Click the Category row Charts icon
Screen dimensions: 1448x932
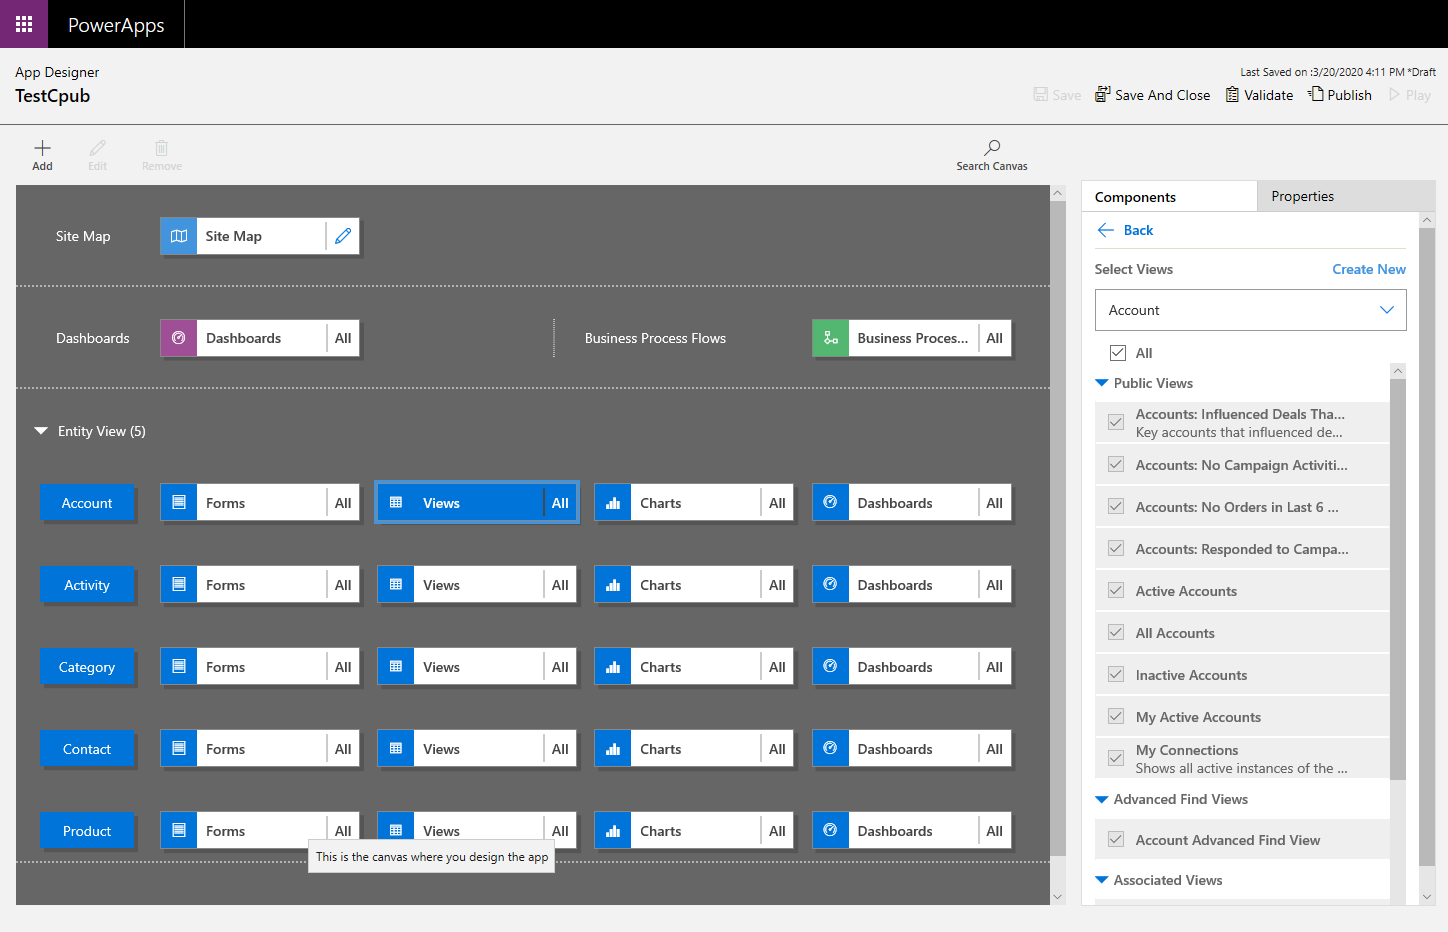tap(613, 667)
